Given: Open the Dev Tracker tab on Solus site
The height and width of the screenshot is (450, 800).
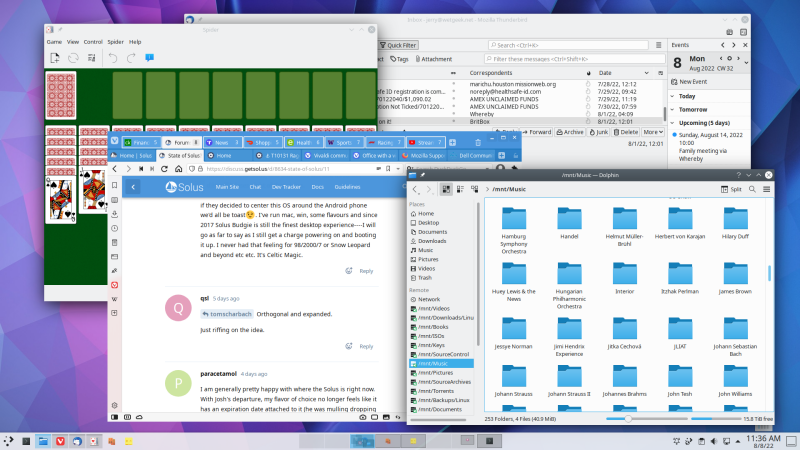Looking at the screenshot, I should (283, 187).
